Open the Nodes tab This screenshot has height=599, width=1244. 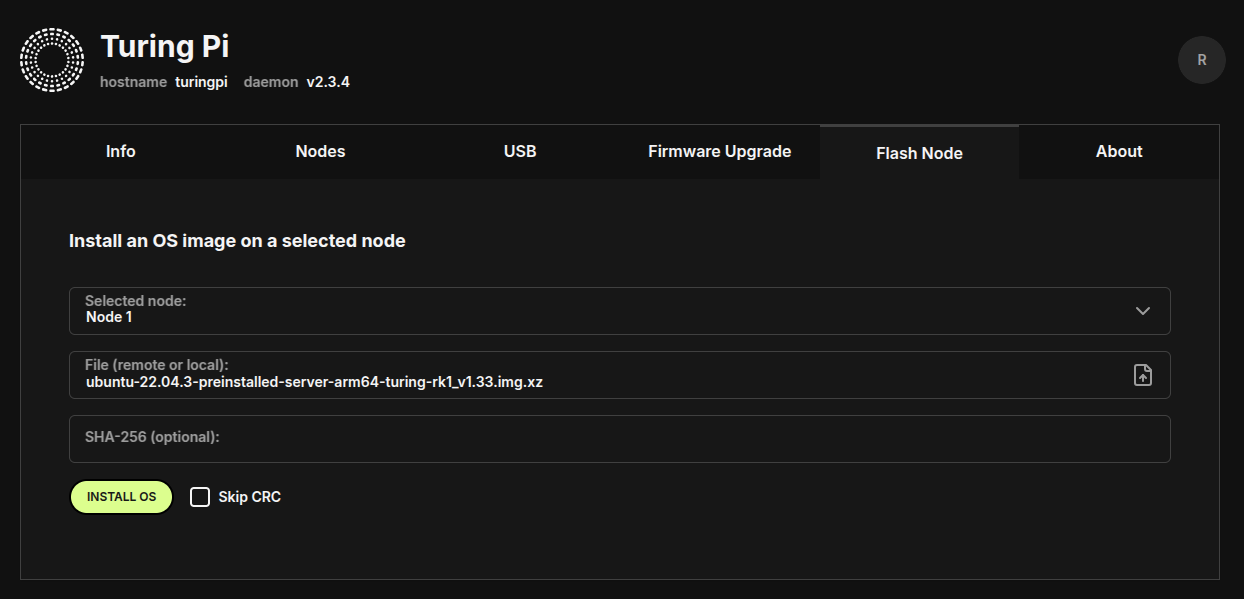[x=320, y=152]
